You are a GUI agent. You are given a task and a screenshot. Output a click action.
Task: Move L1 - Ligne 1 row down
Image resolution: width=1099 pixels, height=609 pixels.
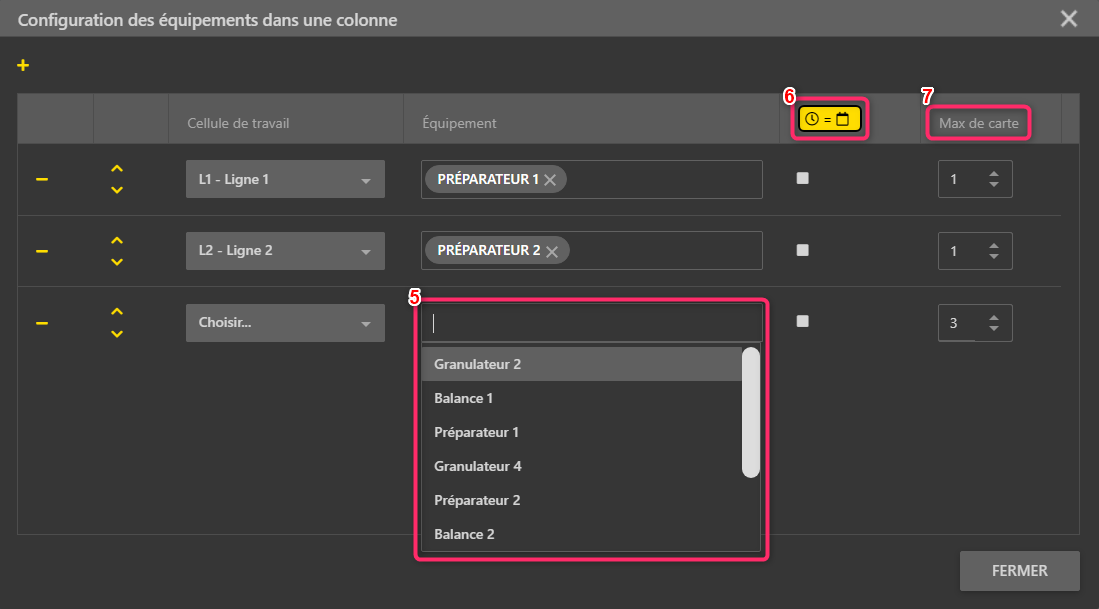pyautogui.click(x=117, y=190)
